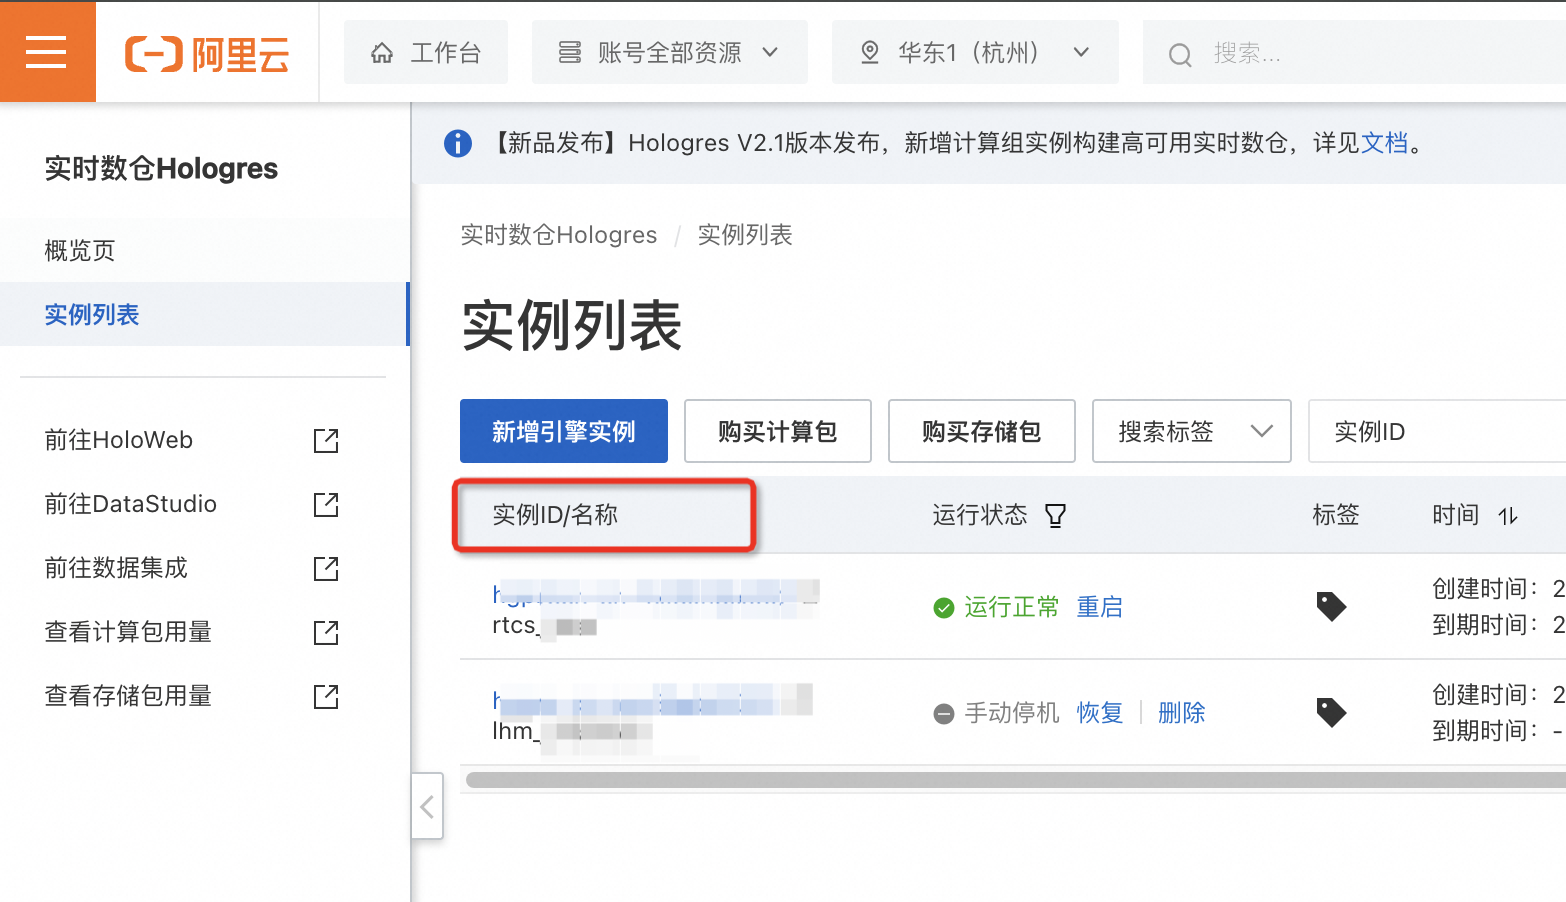Viewport: 1566px width, 902px height.
Task: Open the 文档 documentation link
Action: tap(1384, 143)
